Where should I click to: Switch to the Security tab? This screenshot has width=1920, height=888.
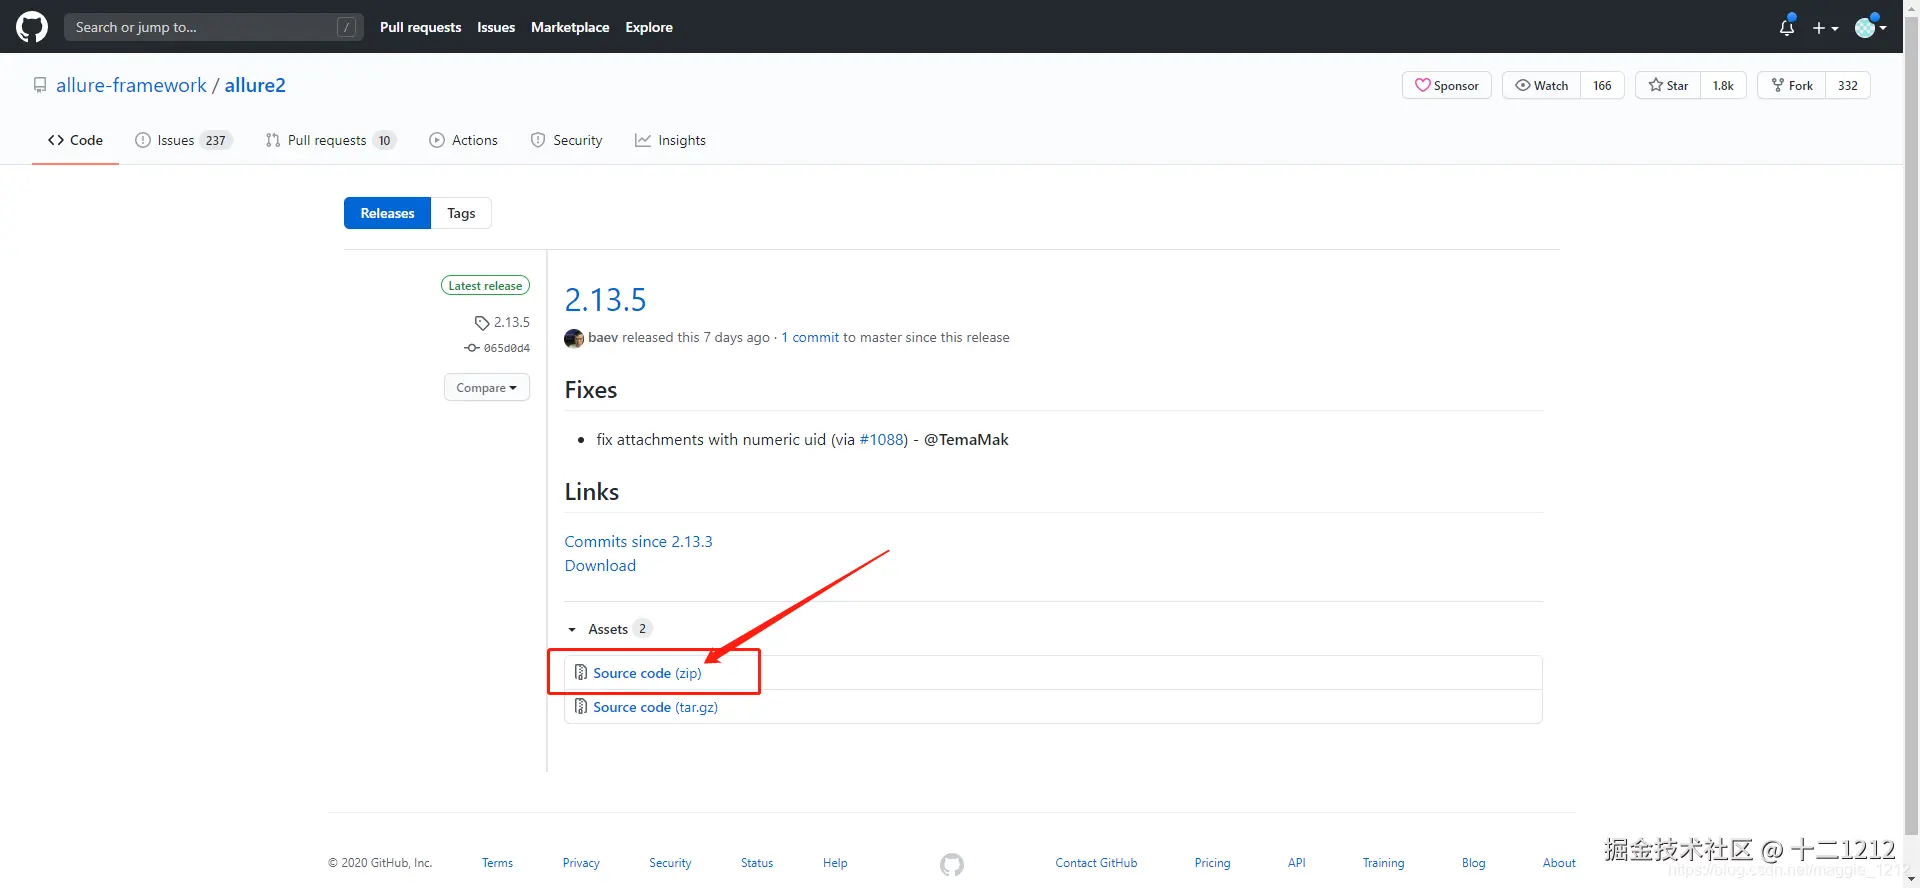(566, 140)
